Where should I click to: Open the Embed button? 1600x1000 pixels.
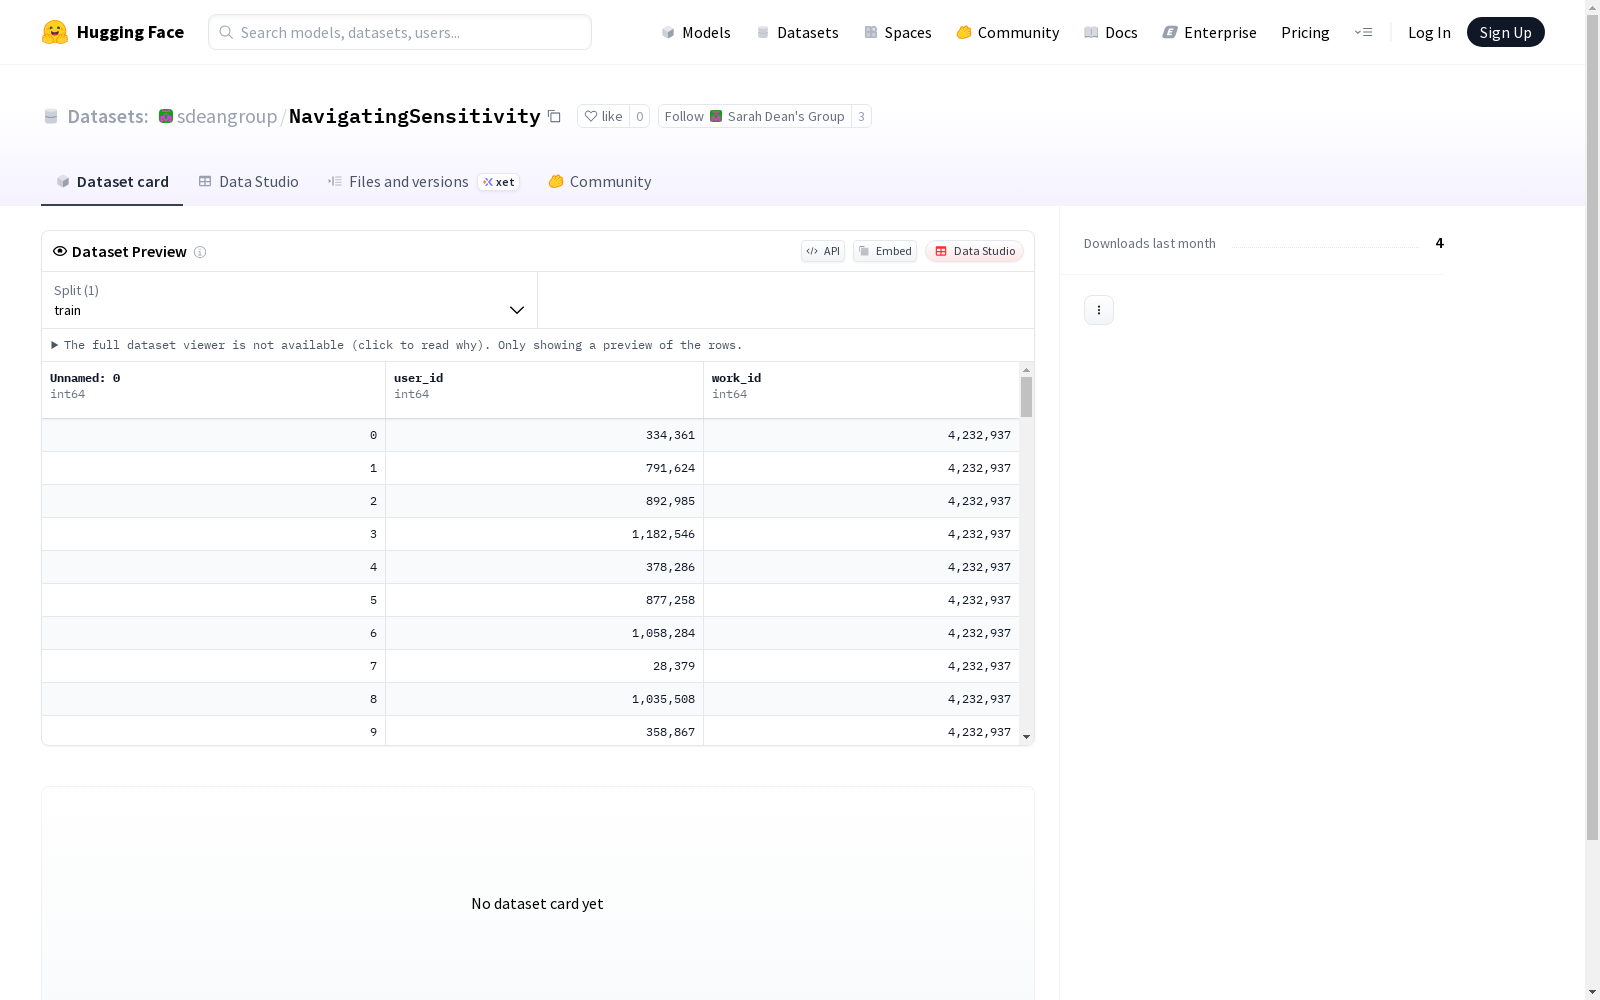click(x=885, y=251)
